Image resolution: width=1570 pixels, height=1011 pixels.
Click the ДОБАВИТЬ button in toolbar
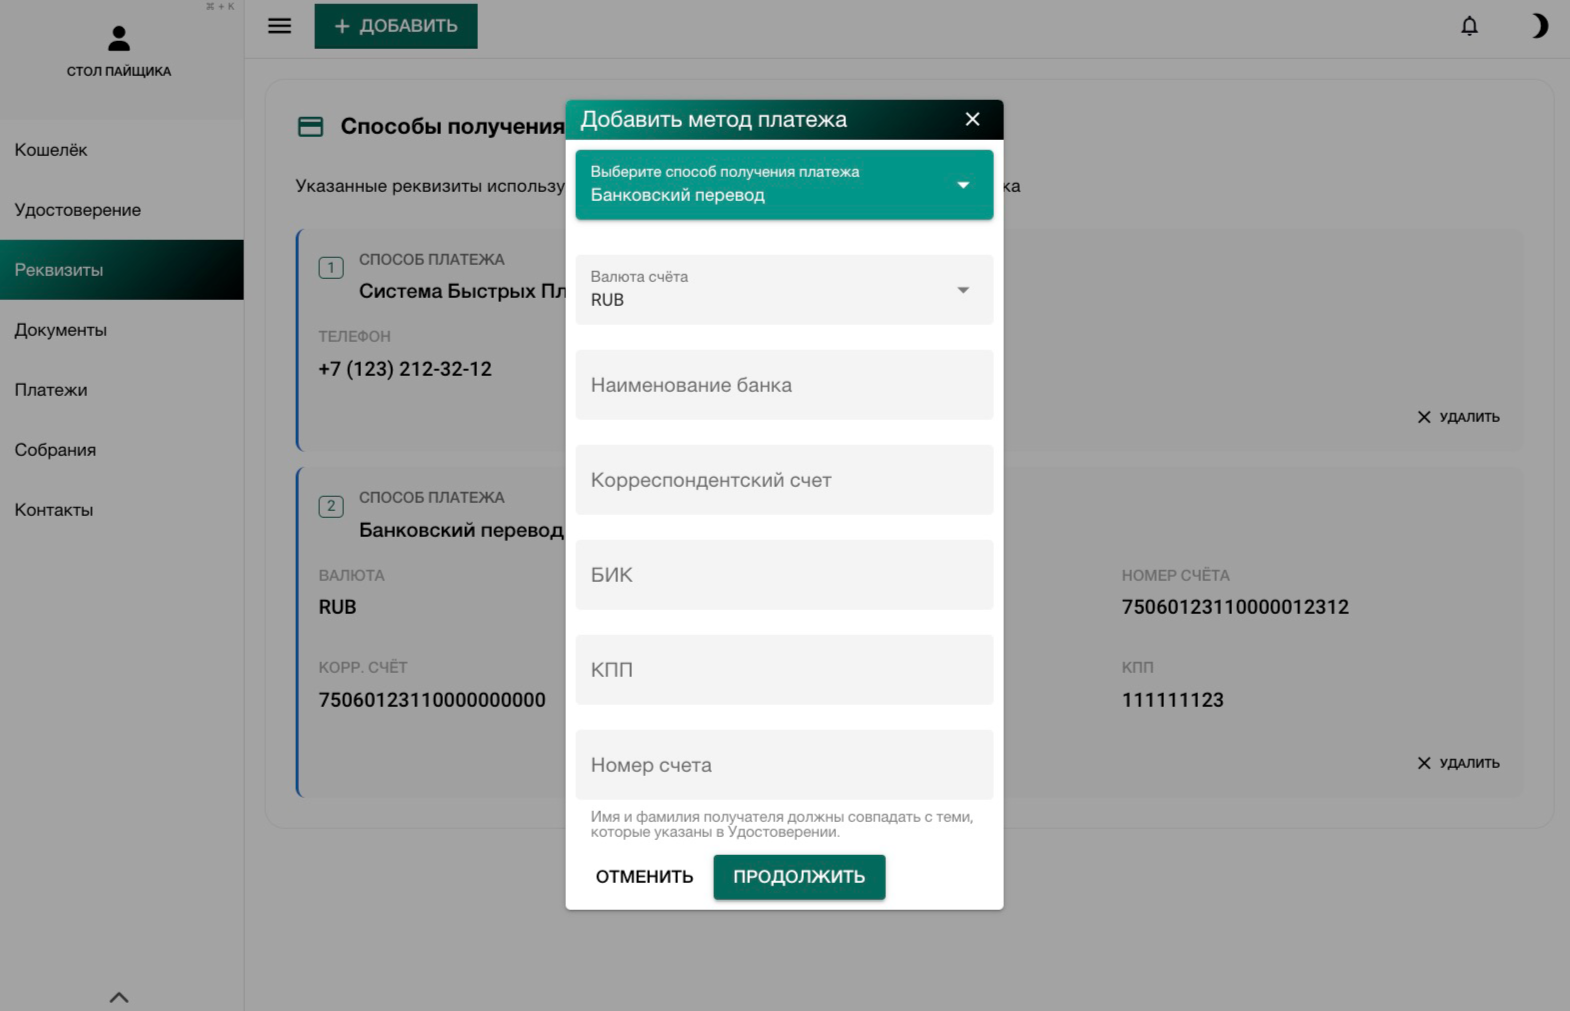pos(396,26)
